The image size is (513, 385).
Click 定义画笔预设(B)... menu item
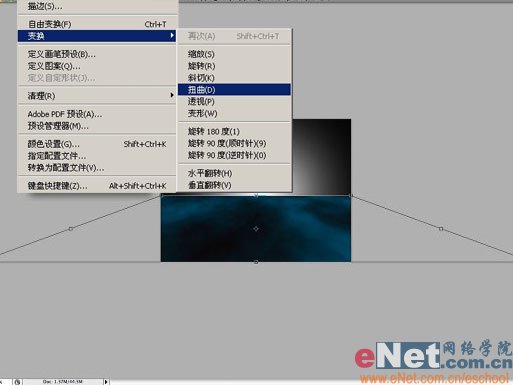(97, 54)
